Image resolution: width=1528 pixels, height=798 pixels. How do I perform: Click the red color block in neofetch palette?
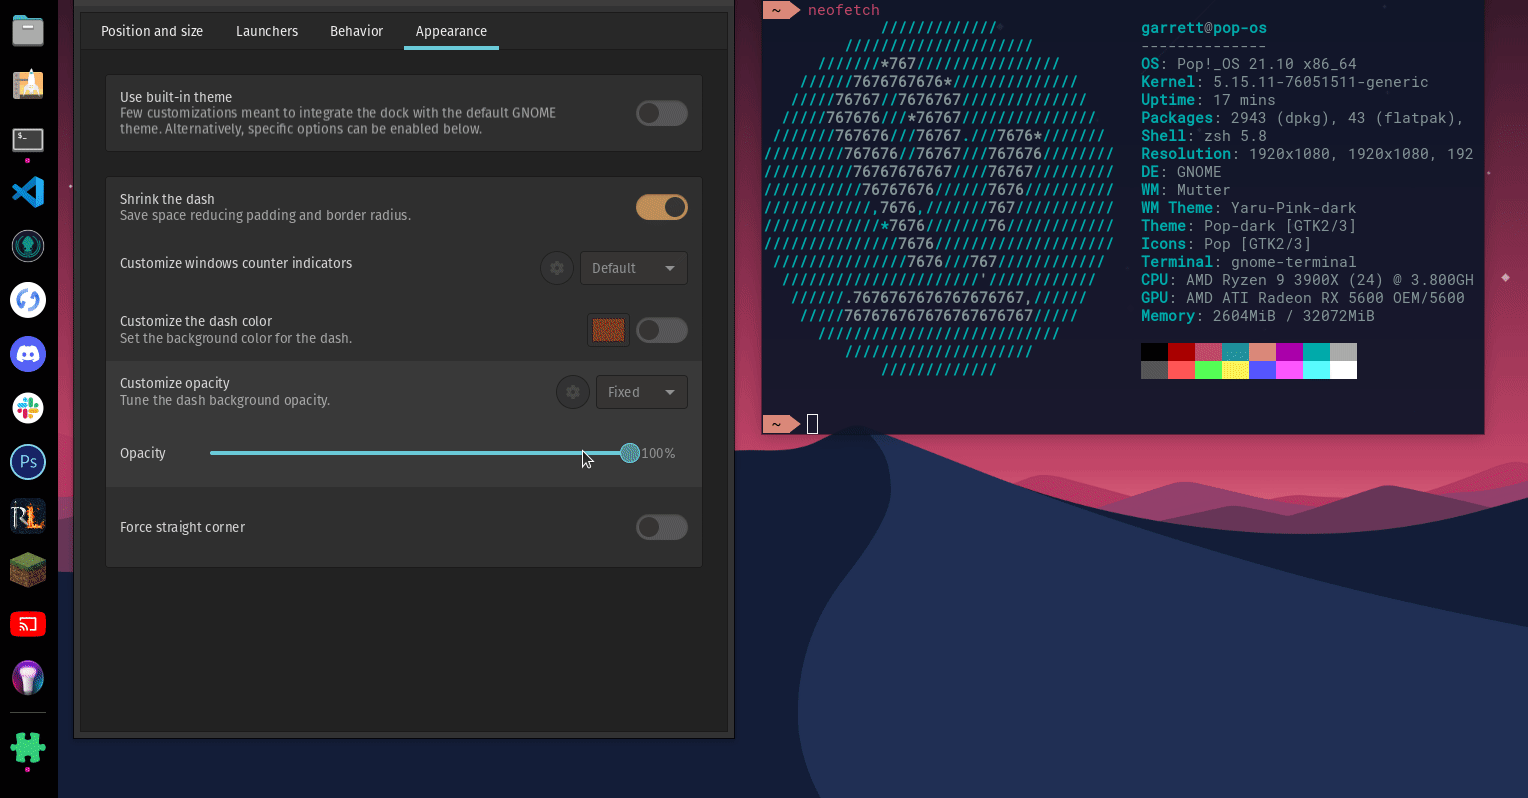(x=1181, y=352)
